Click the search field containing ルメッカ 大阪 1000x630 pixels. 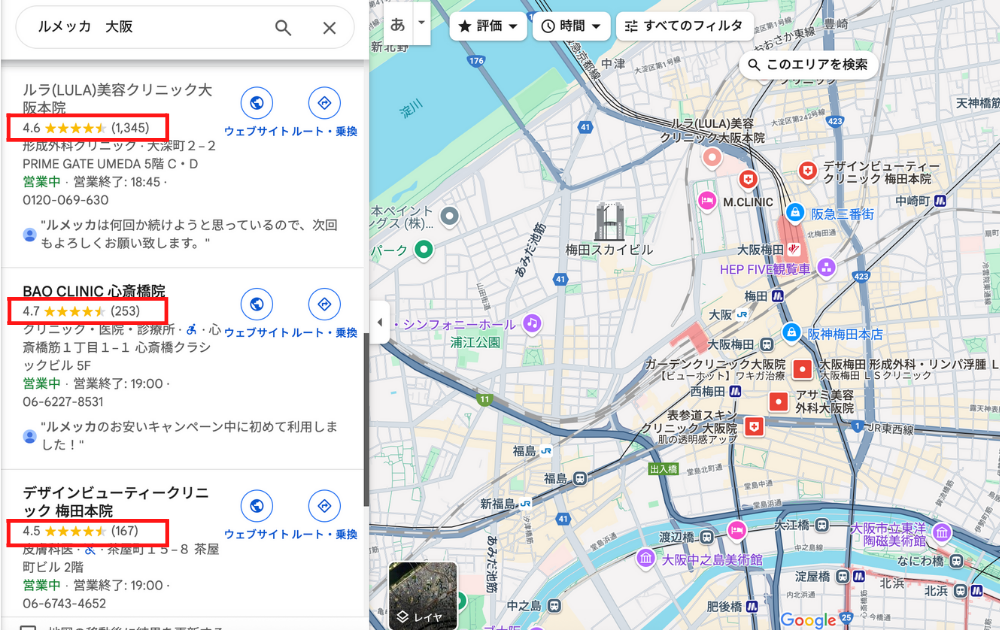click(185, 27)
